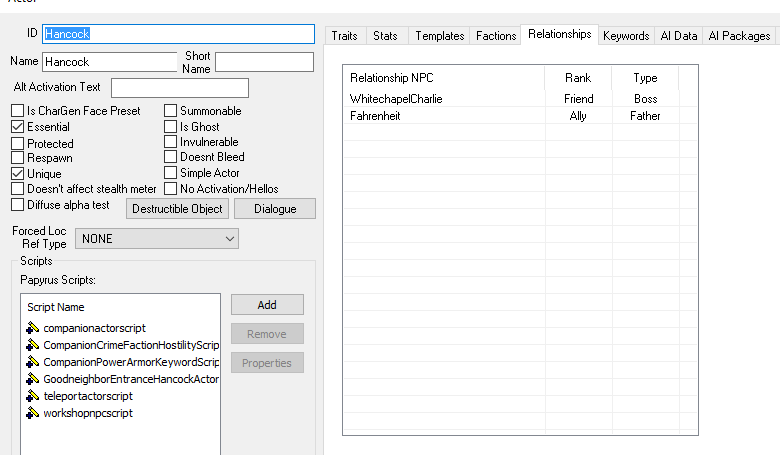Viewport: 780px width, 455px height.
Task: Enable Is CharGen Face Preset checkbox
Action: point(17,110)
